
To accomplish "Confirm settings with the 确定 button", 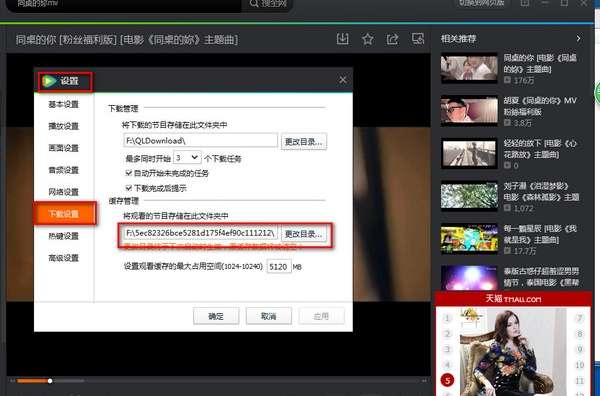I will click(x=216, y=316).
